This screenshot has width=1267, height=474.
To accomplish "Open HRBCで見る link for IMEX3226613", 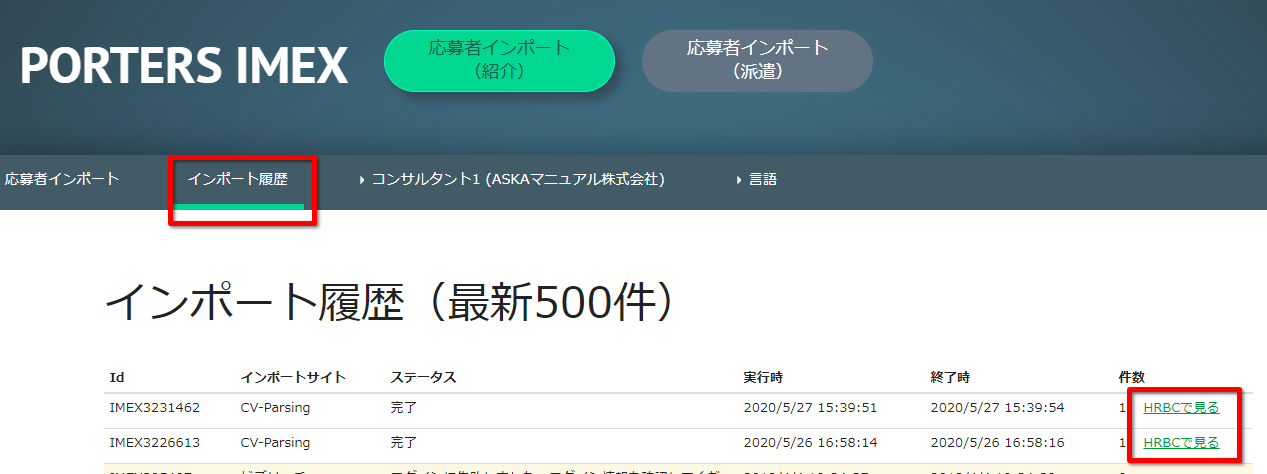I will [x=1181, y=442].
